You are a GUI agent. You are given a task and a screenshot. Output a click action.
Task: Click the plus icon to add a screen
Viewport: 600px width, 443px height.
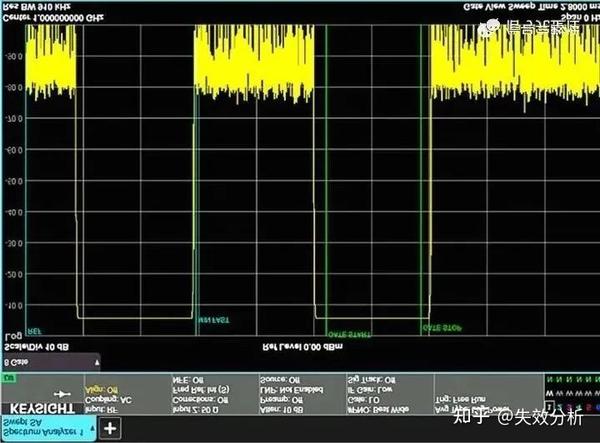coord(110,428)
